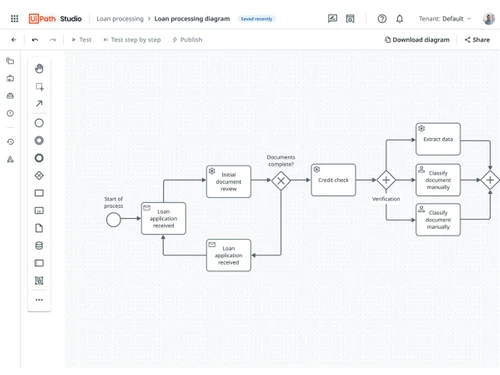Open the info circle sidebar icon

[10, 113]
